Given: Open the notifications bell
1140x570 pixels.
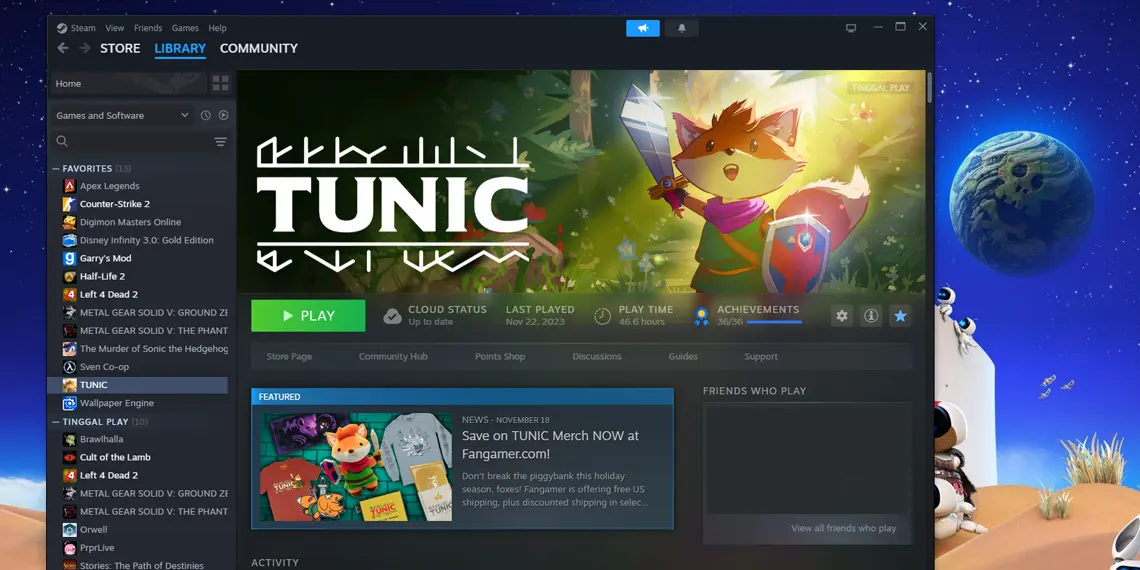Looking at the screenshot, I should pyautogui.click(x=682, y=28).
